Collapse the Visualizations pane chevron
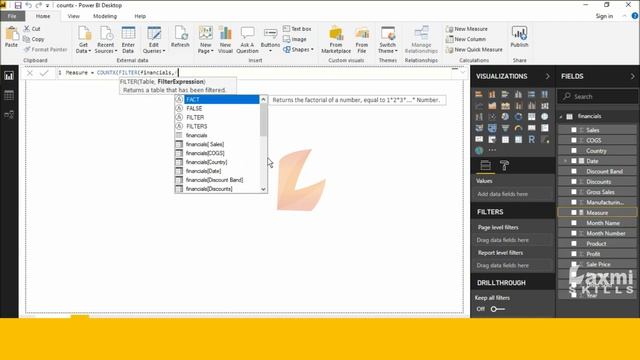 click(x=547, y=76)
